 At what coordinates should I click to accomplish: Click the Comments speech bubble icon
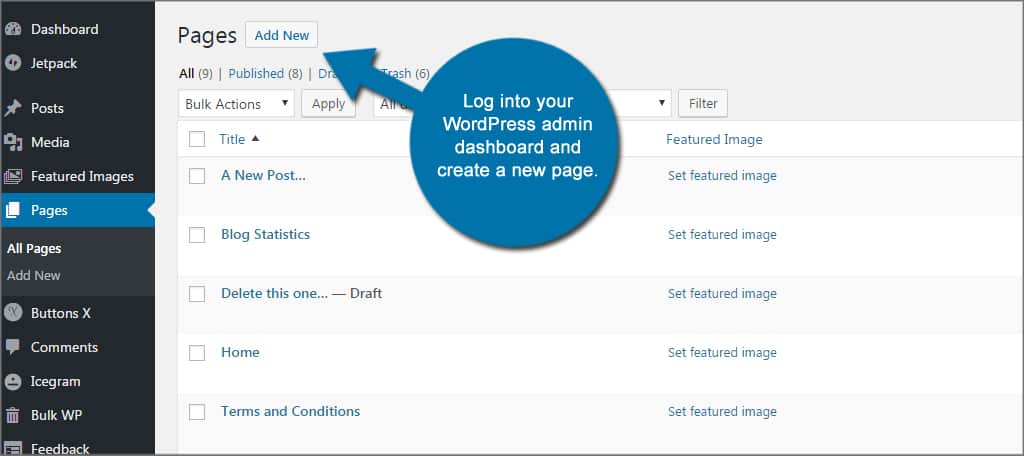point(13,348)
